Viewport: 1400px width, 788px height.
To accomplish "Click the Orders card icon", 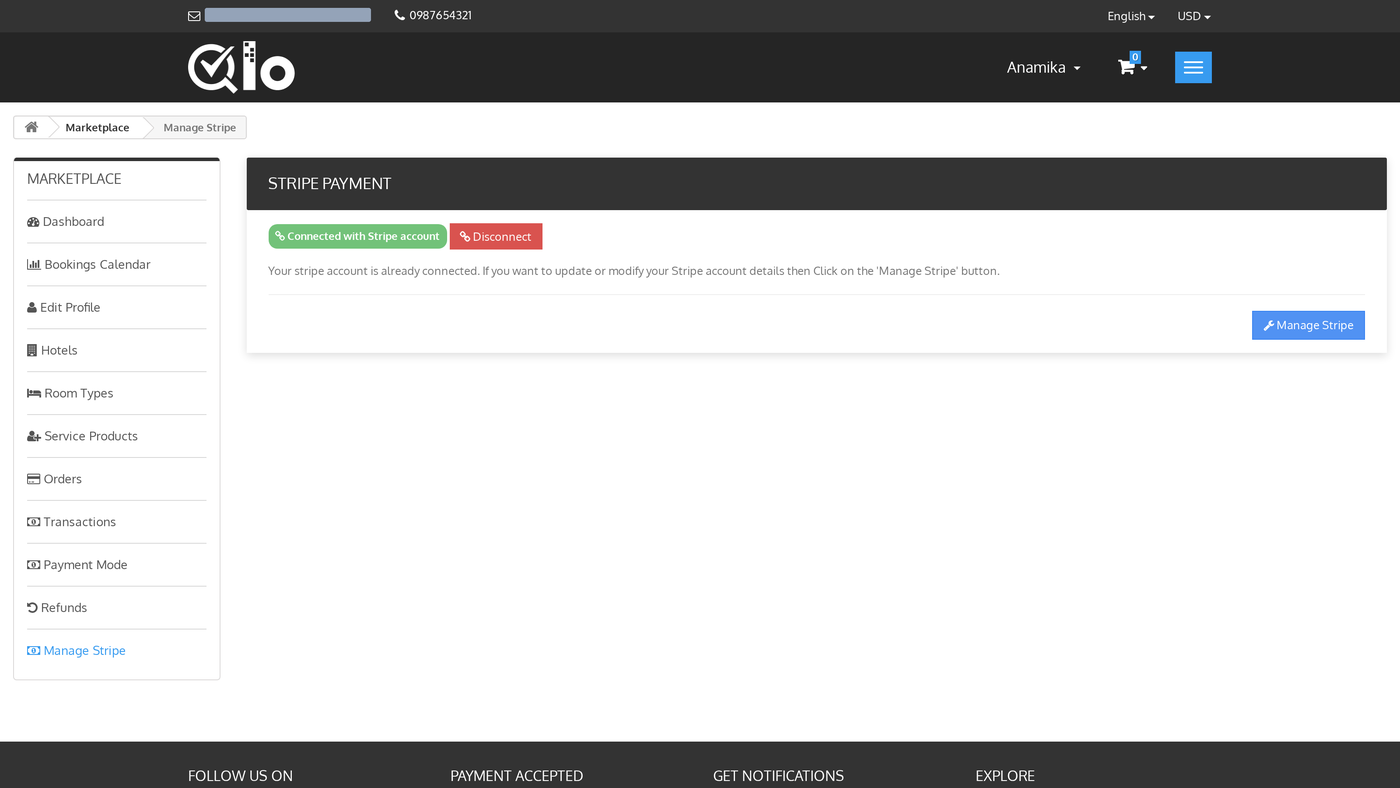I will click(34, 479).
